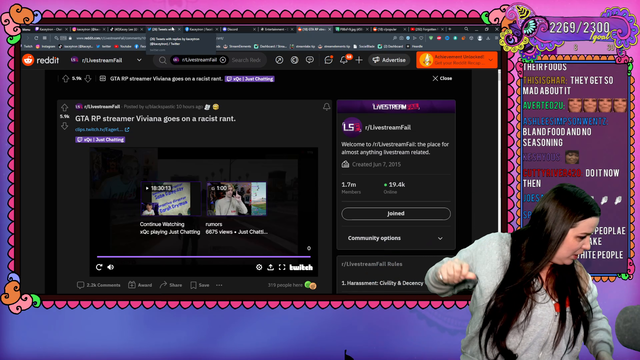Expand Community options
Image resolution: width=640 pixels, height=360 pixels.
pos(395,238)
